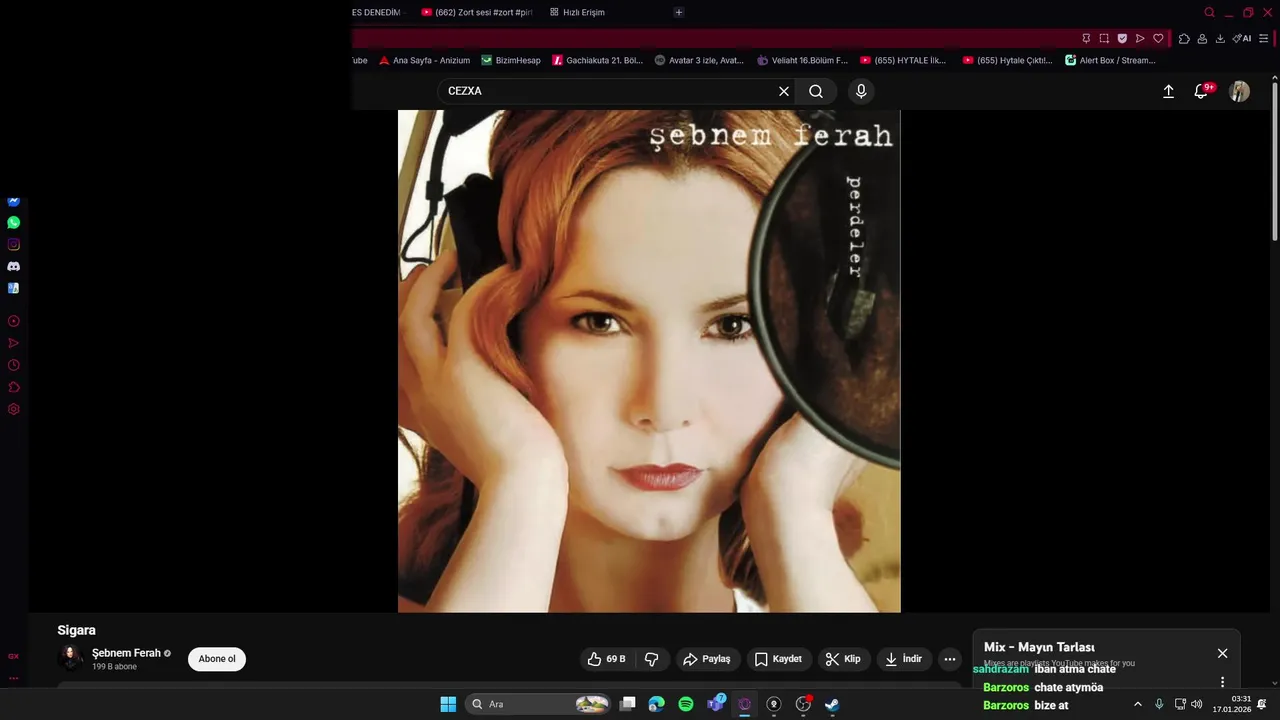This screenshot has height=720, width=1280.
Task: Open the Gachiakuta 21. Böl bookmark
Action: (598, 60)
